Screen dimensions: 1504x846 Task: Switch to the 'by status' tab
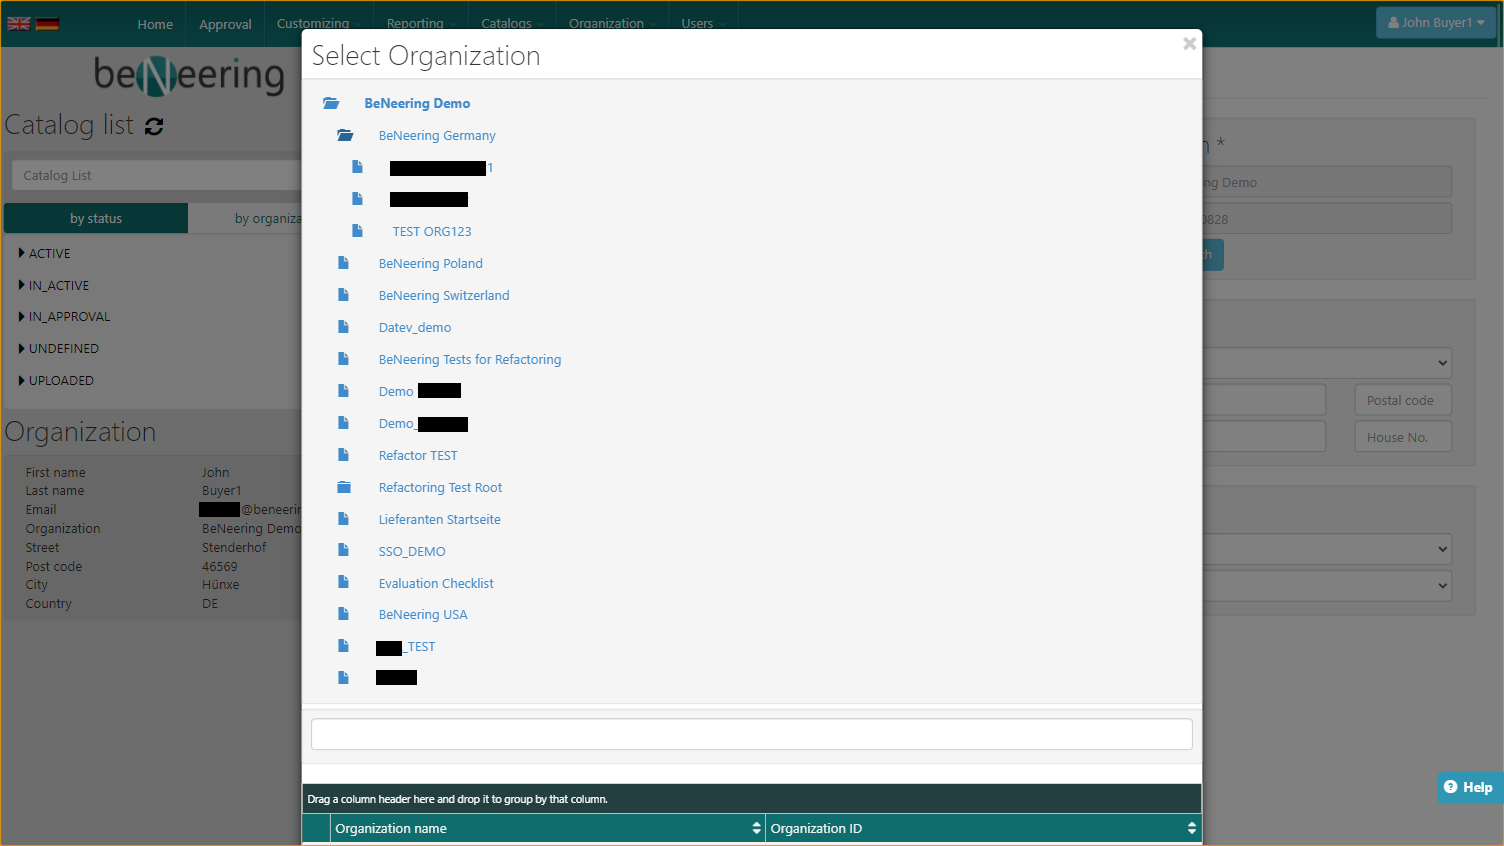tap(96, 218)
